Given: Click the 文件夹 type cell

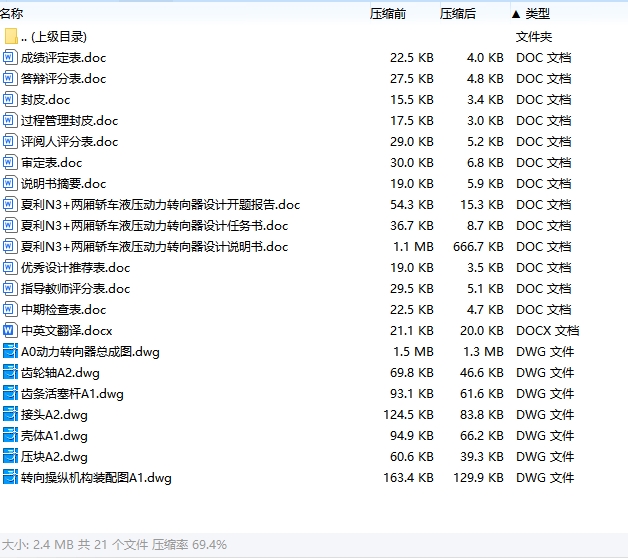Looking at the screenshot, I should [x=534, y=37].
